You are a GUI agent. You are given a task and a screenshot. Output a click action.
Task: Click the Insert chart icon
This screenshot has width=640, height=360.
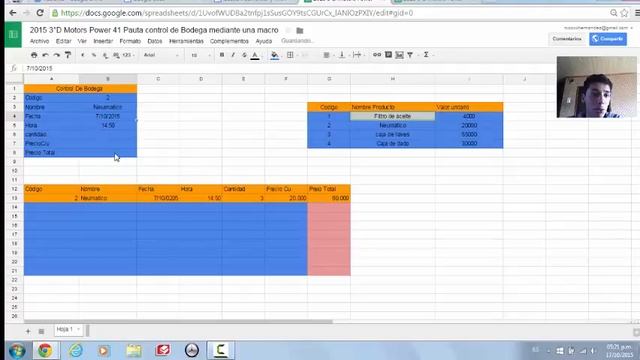(400, 55)
